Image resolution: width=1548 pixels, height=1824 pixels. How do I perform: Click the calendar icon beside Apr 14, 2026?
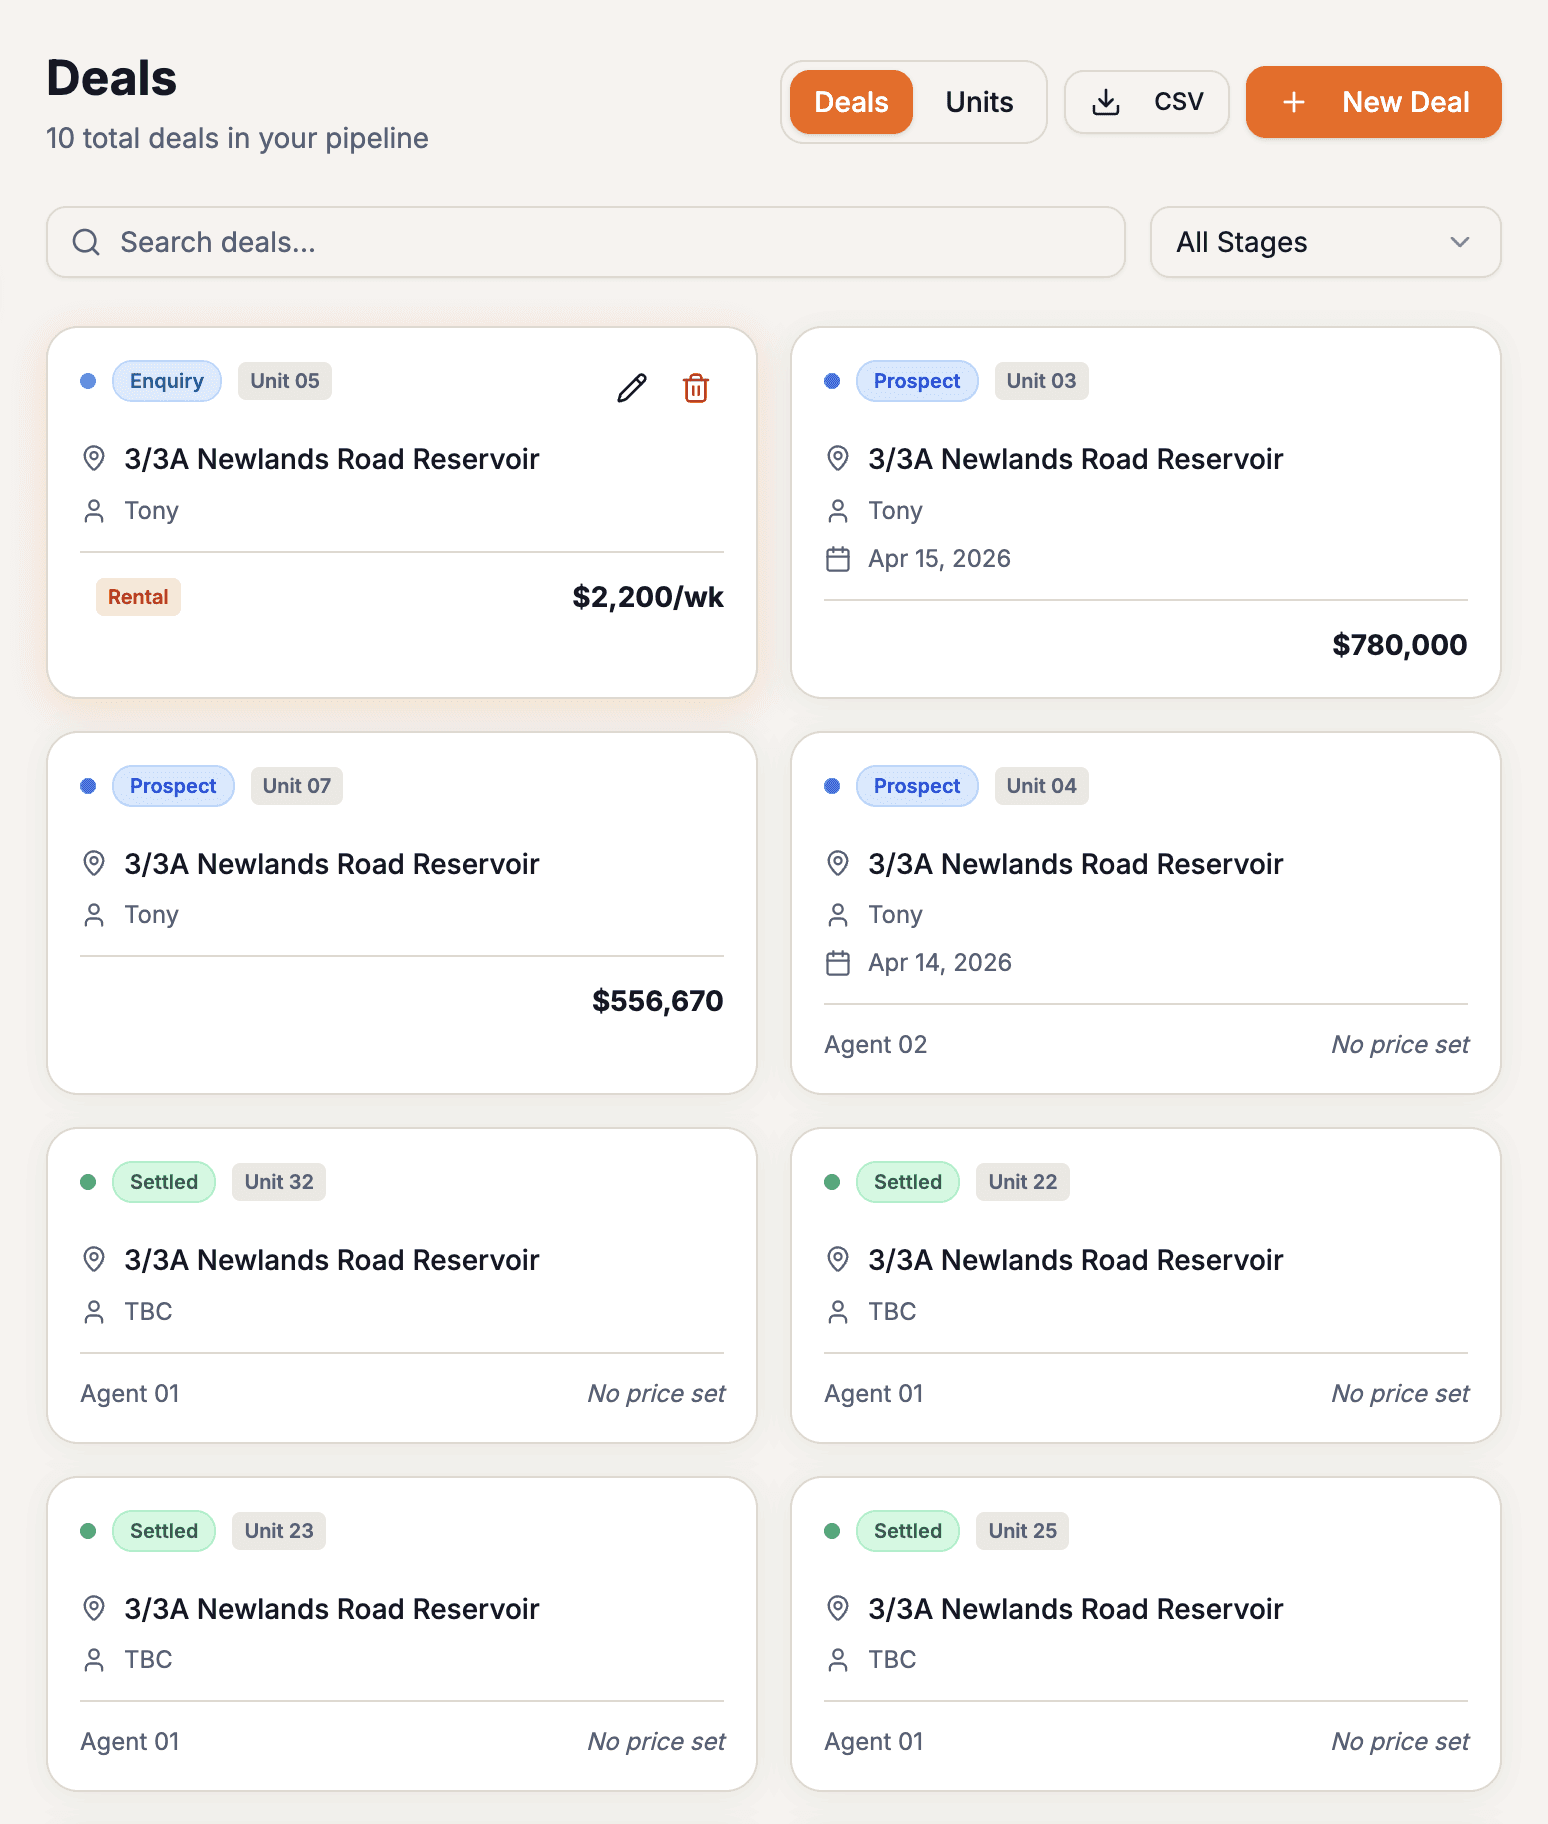click(x=838, y=963)
